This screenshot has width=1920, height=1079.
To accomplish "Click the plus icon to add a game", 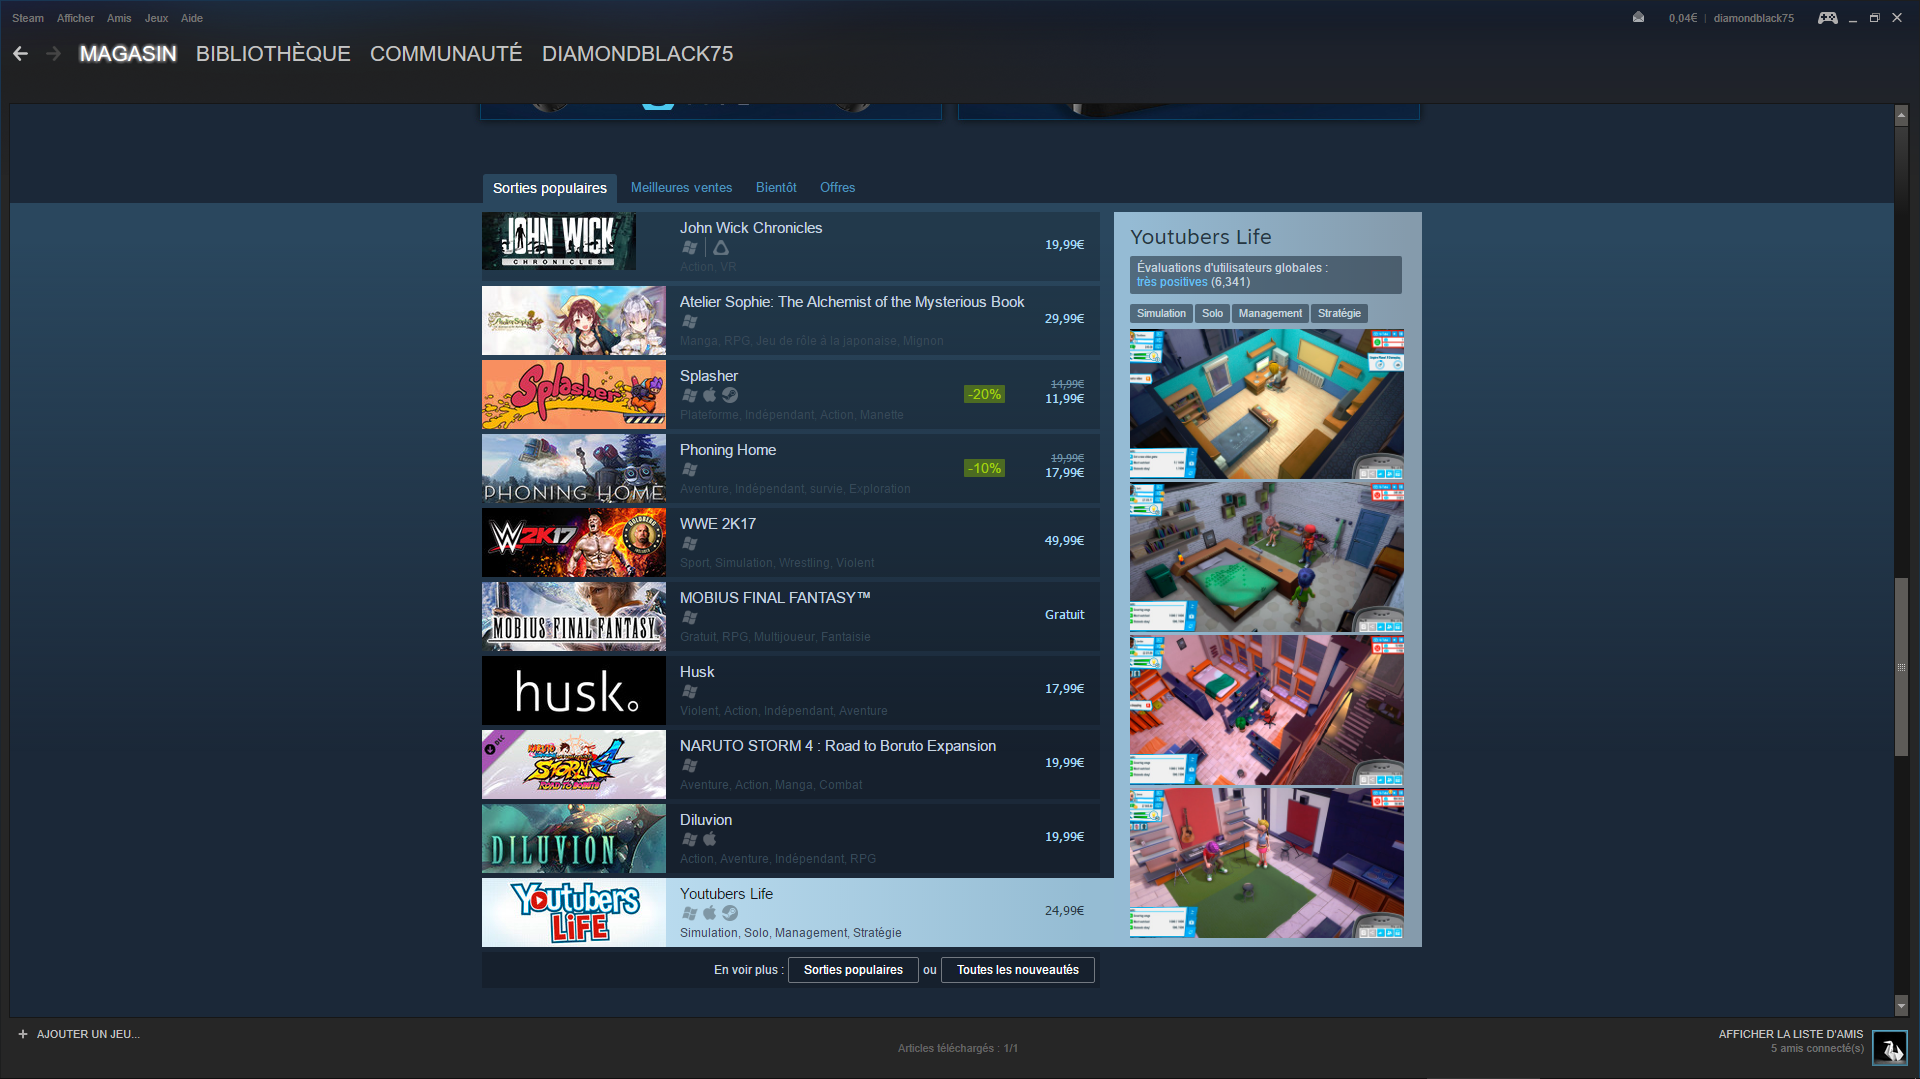I will [23, 1034].
